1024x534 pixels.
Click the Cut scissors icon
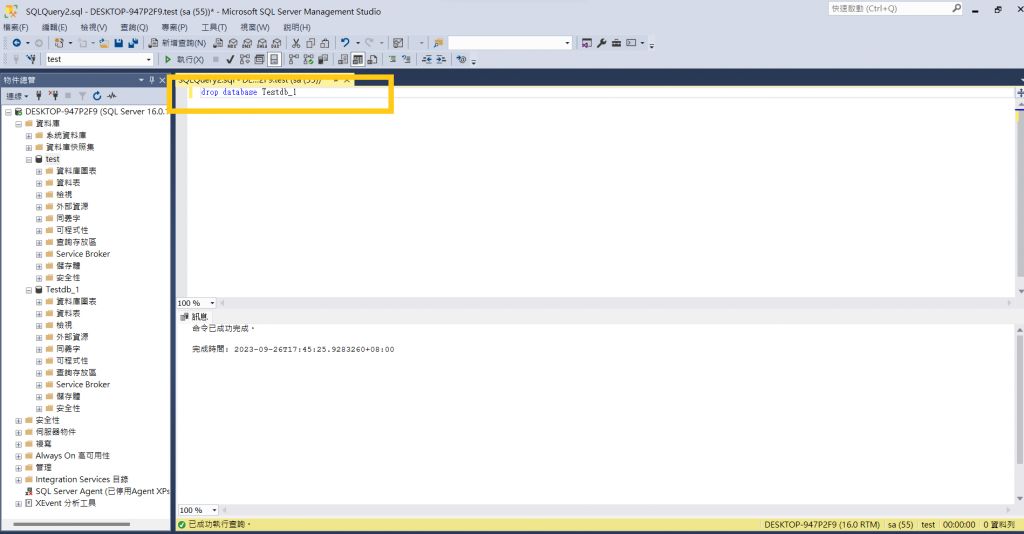click(296, 43)
